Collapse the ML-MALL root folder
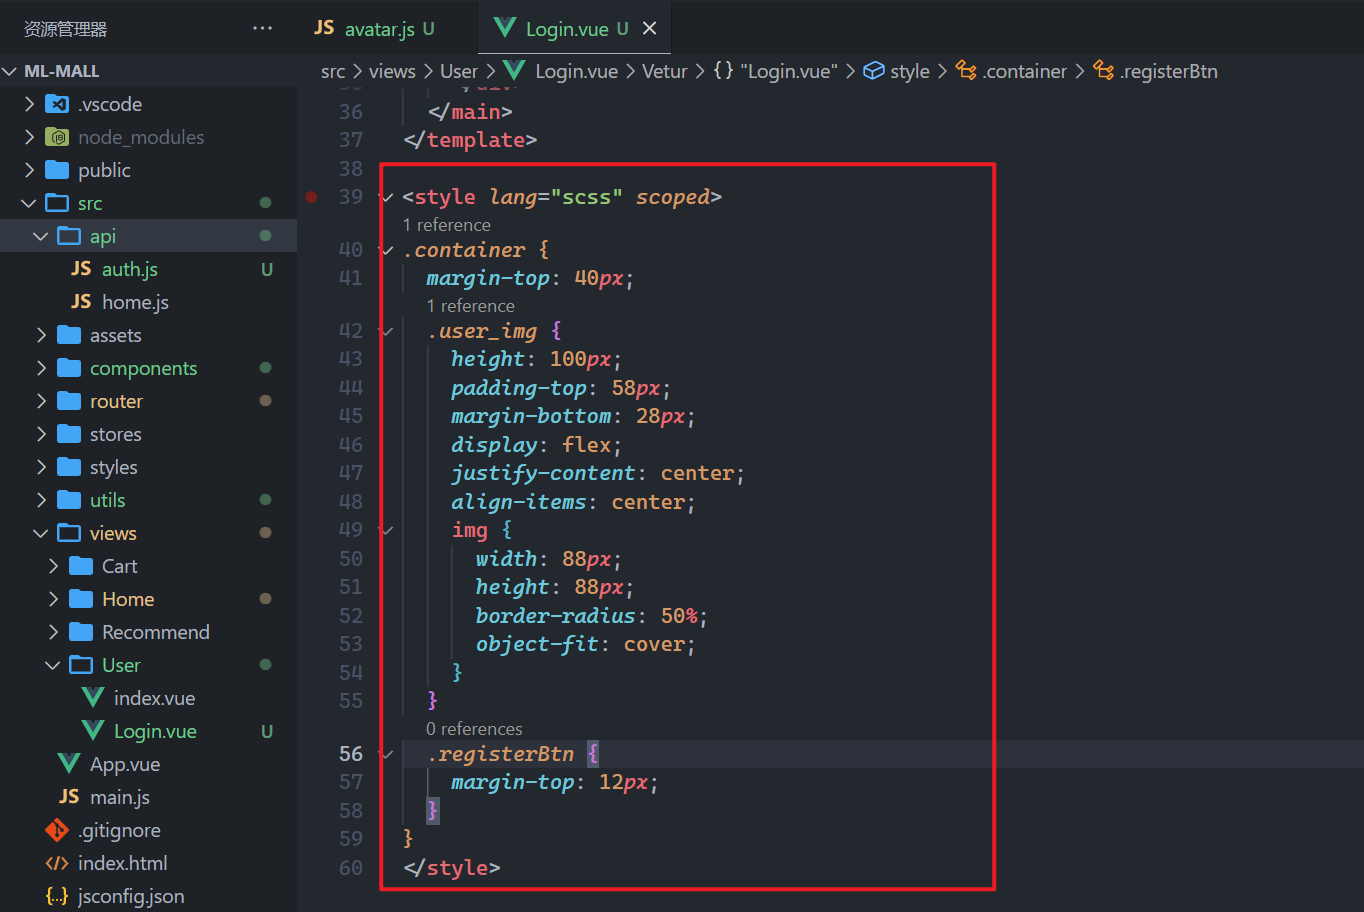Image resolution: width=1364 pixels, height=912 pixels. [10, 71]
